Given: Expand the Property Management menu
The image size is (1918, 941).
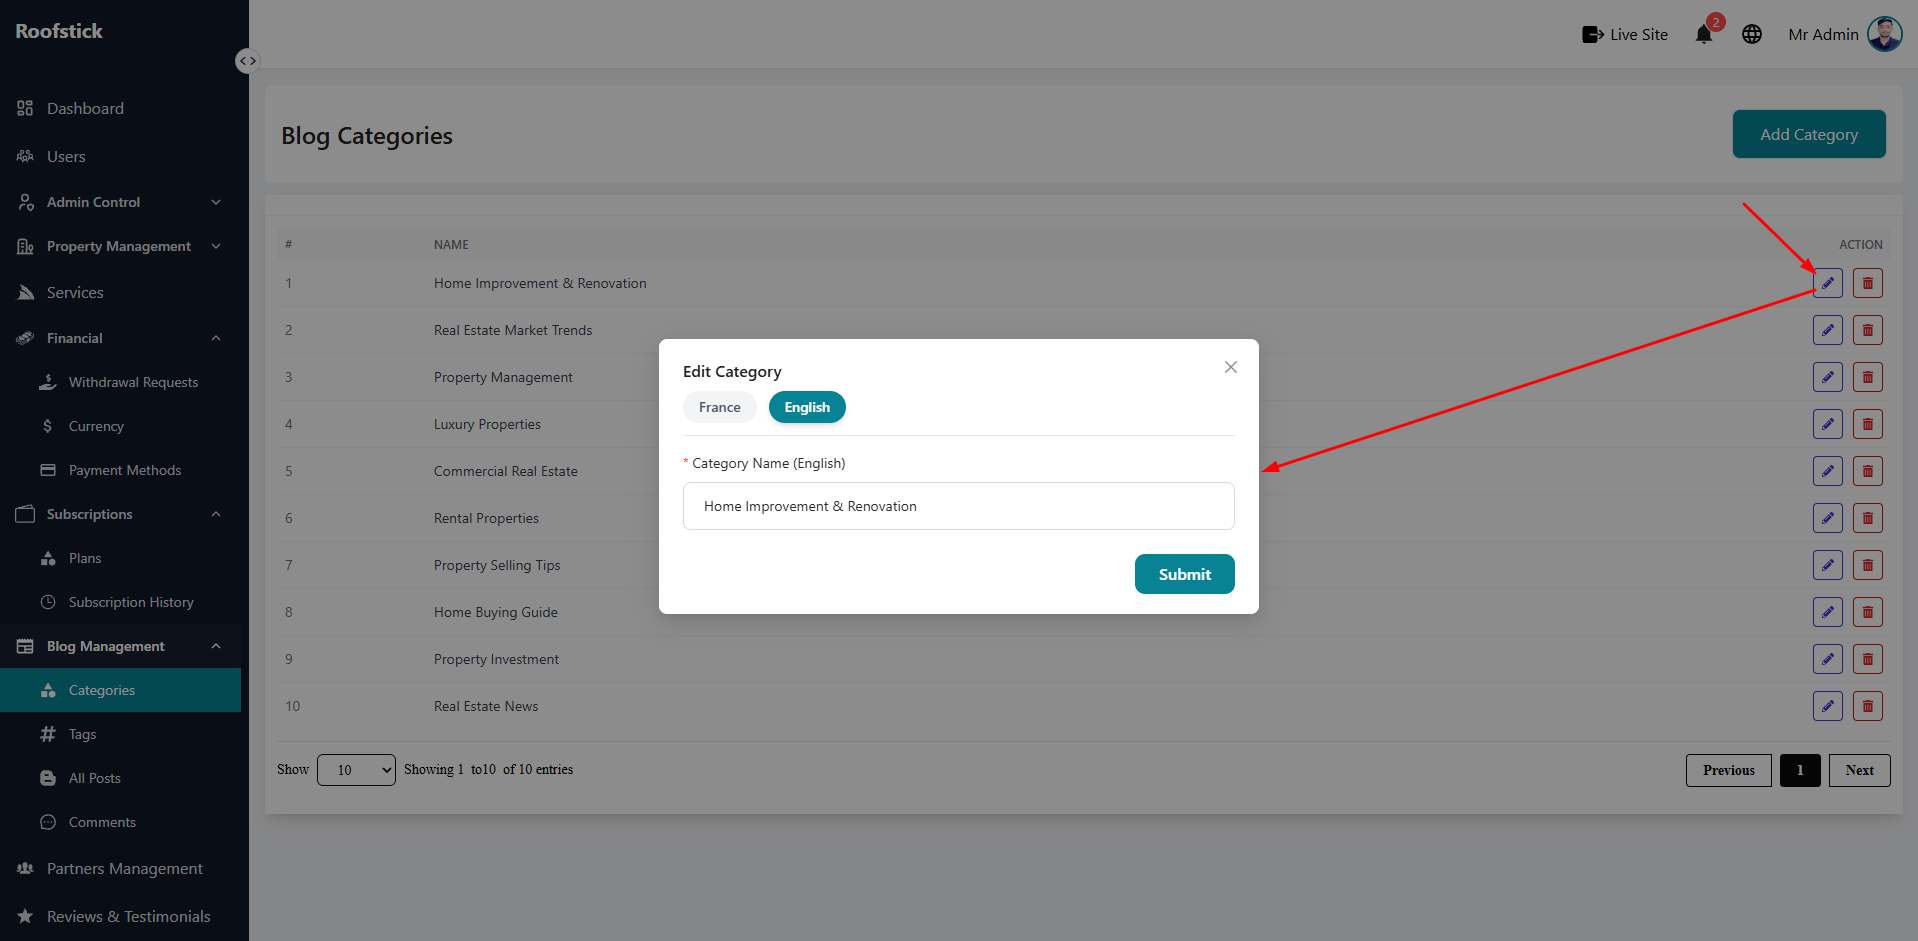Looking at the screenshot, I should [x=120, y=246].
